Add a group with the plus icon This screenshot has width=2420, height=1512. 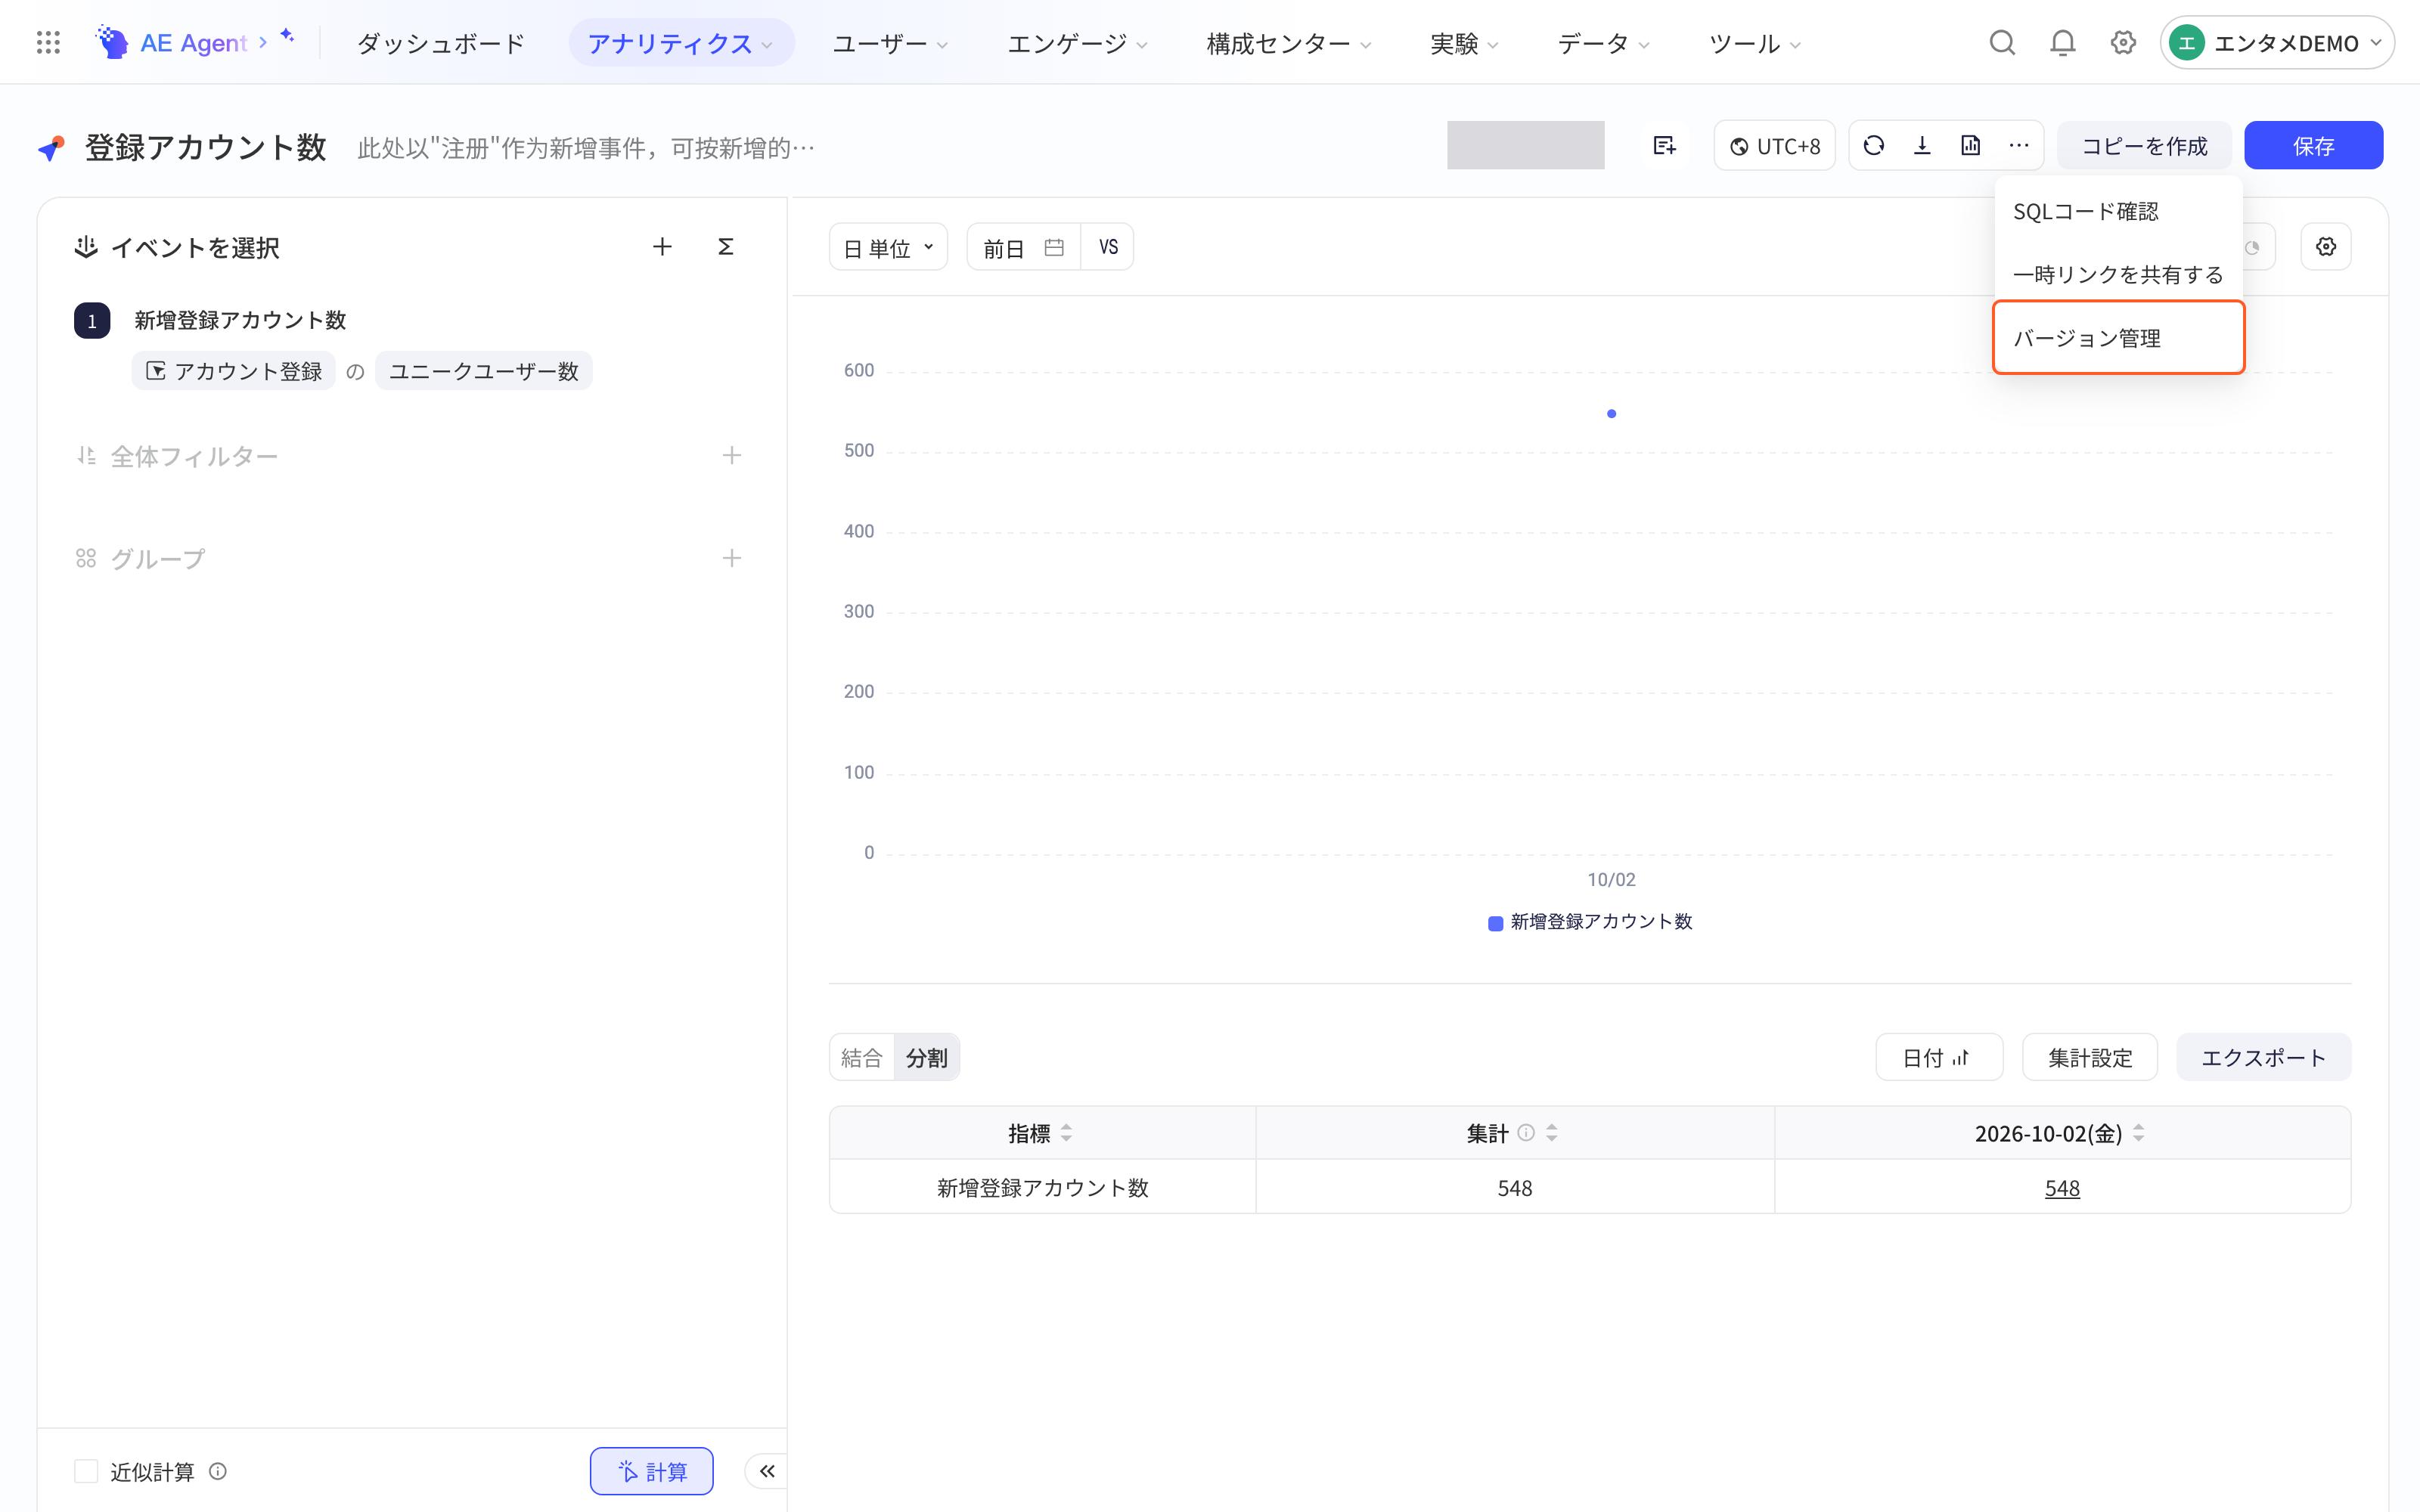(731, 558)
